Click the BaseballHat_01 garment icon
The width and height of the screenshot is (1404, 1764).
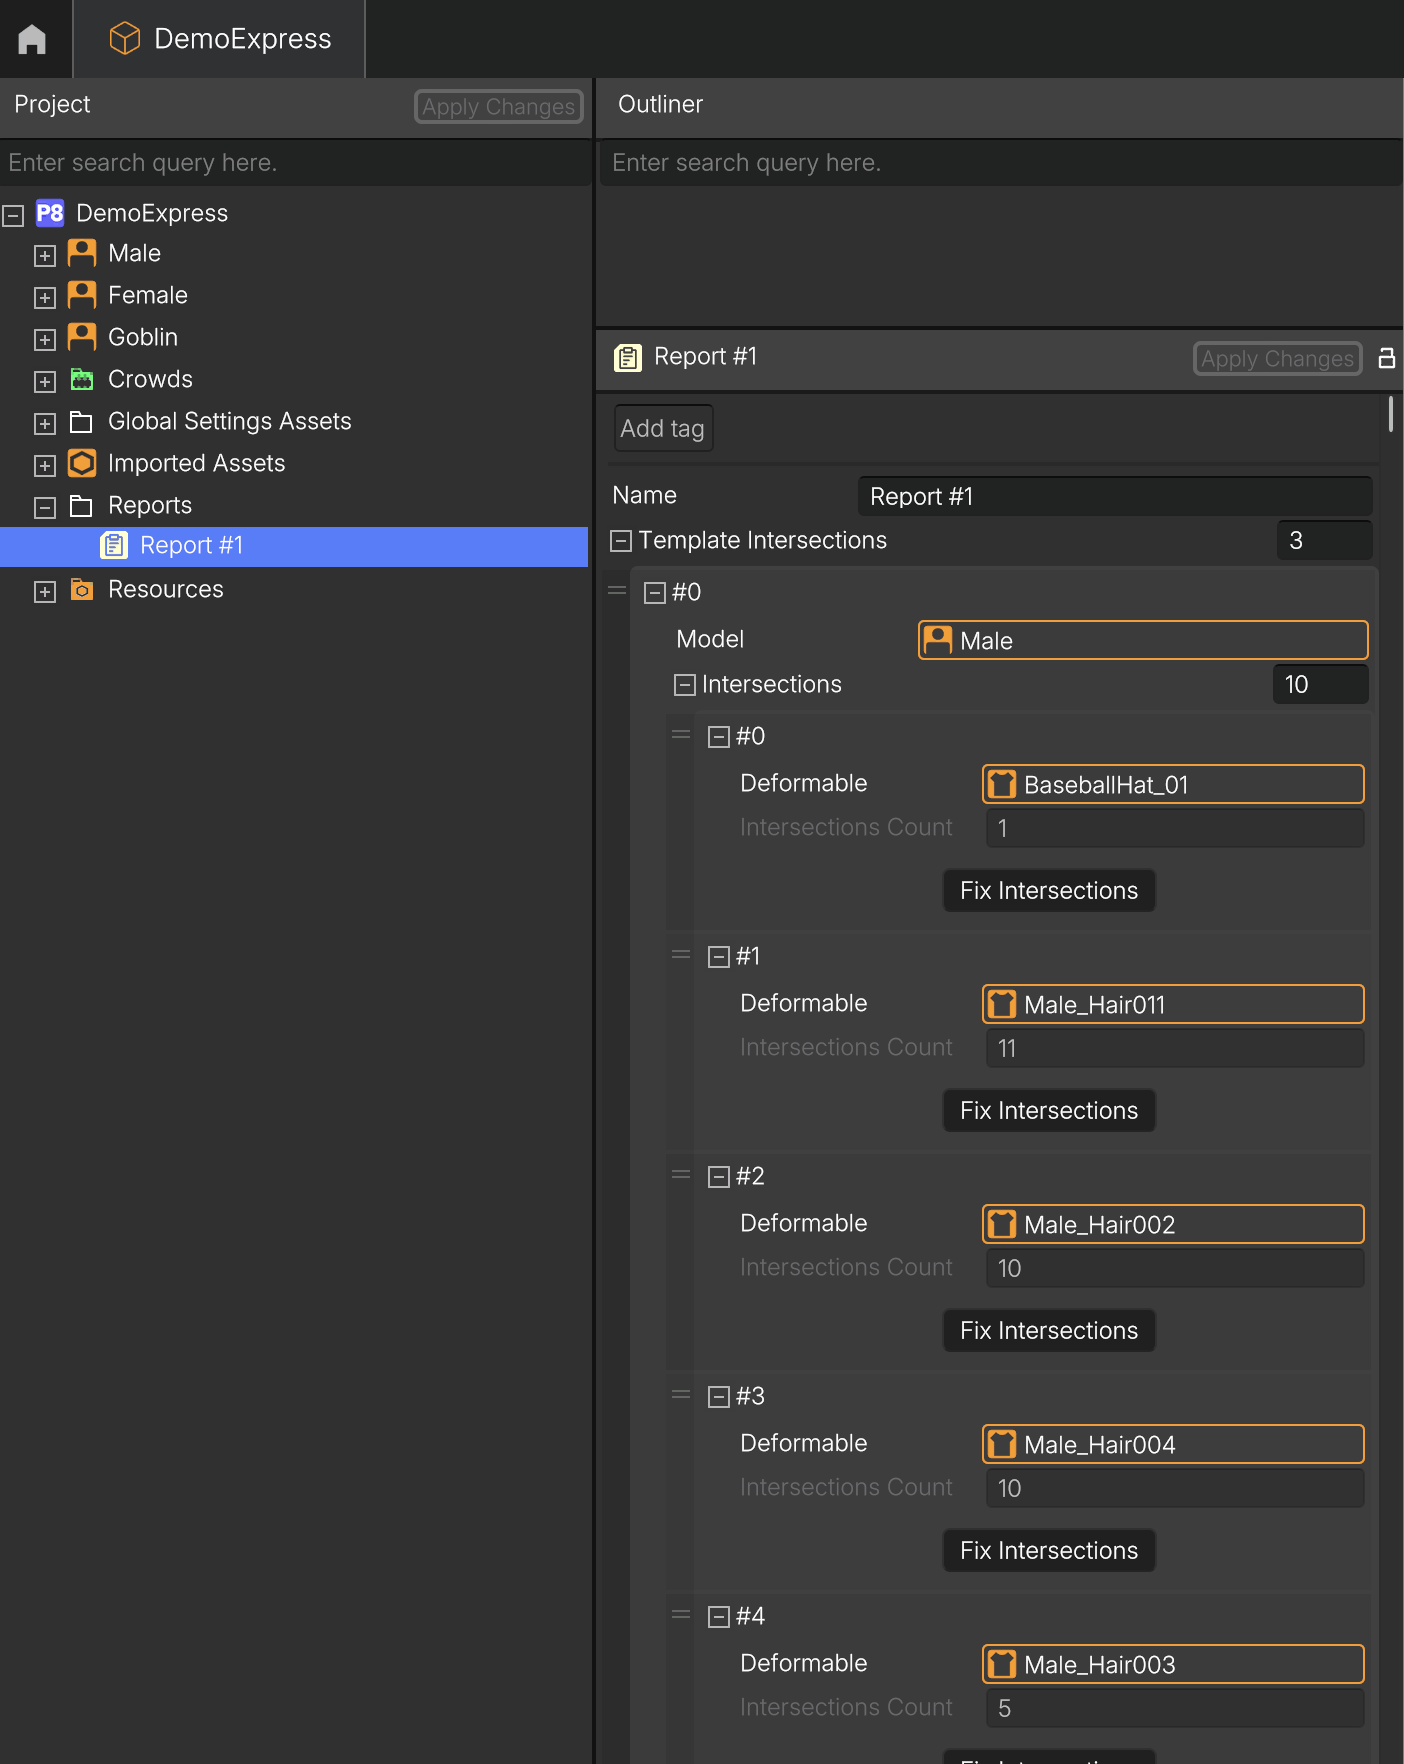click(x=1002, y=784)
